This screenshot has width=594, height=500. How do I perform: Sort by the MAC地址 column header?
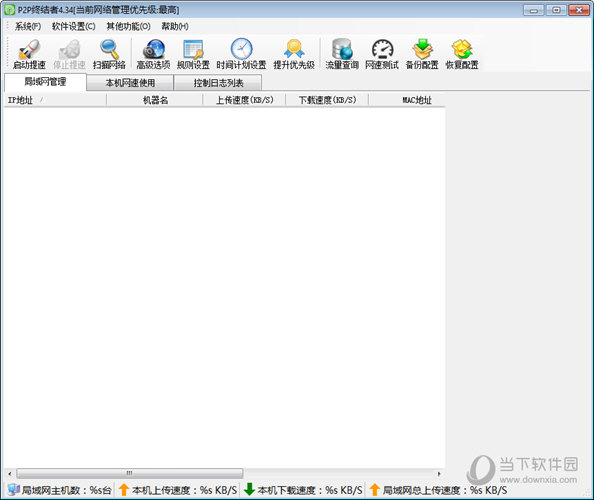(x=407, y=100)
